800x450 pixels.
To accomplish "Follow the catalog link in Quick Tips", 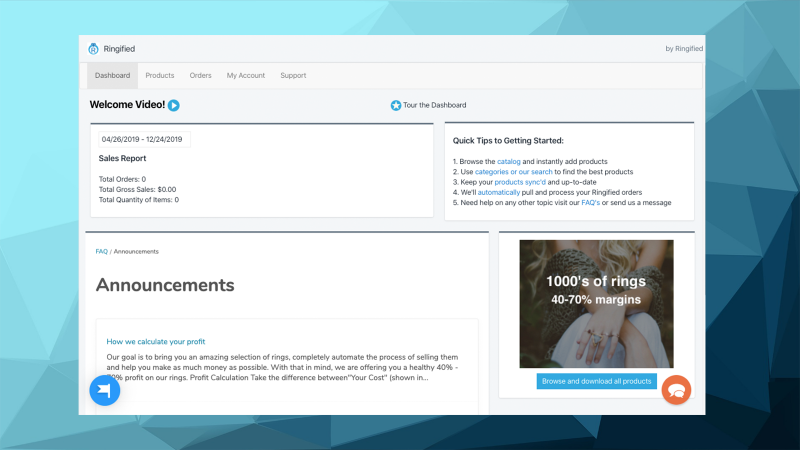I will pos(509,161).
